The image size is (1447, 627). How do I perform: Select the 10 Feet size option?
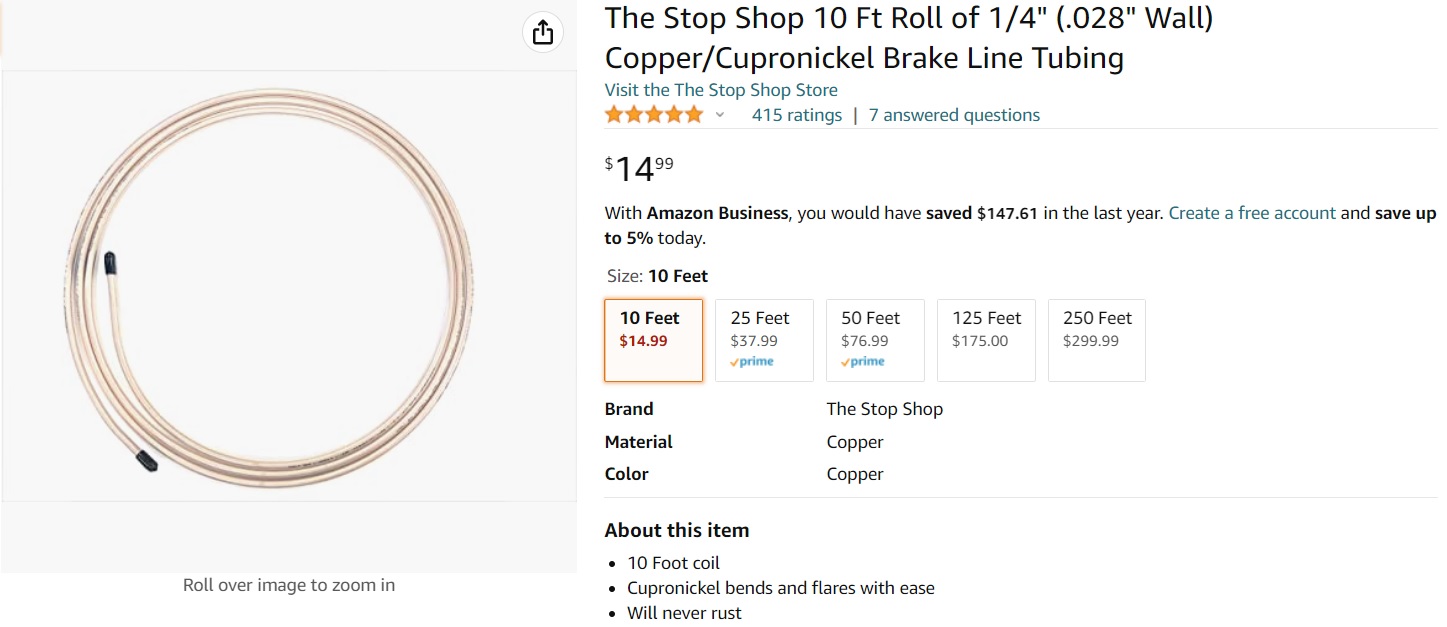pos(653,340)
